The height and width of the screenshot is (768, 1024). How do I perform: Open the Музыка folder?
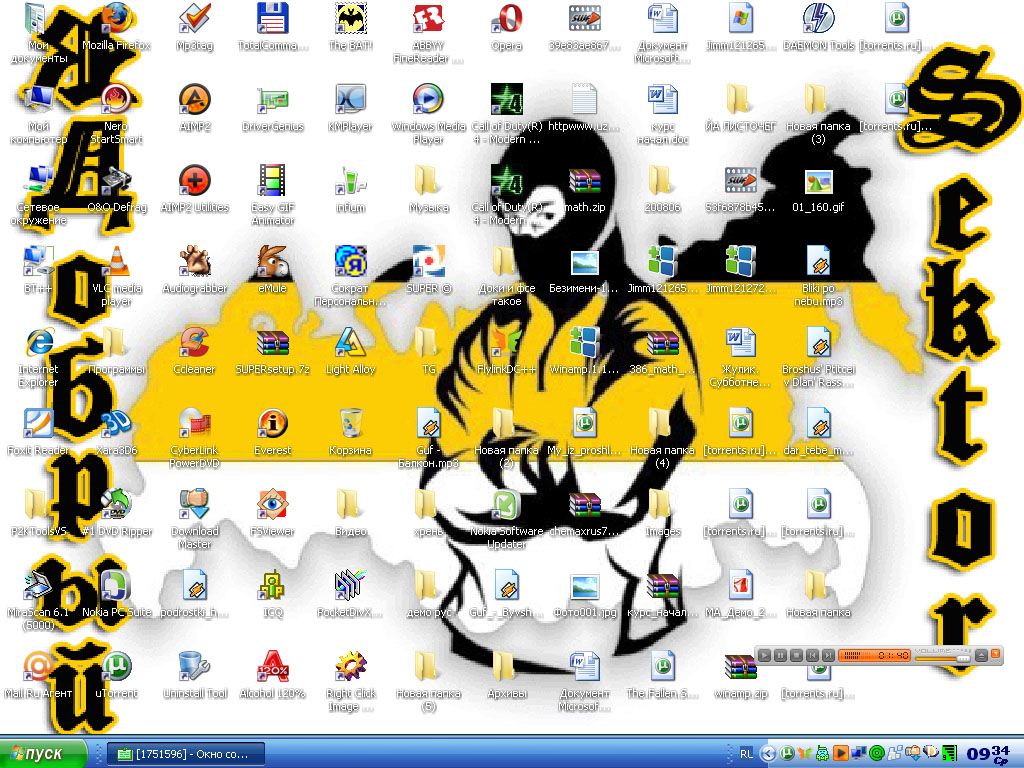click(428, 189)
